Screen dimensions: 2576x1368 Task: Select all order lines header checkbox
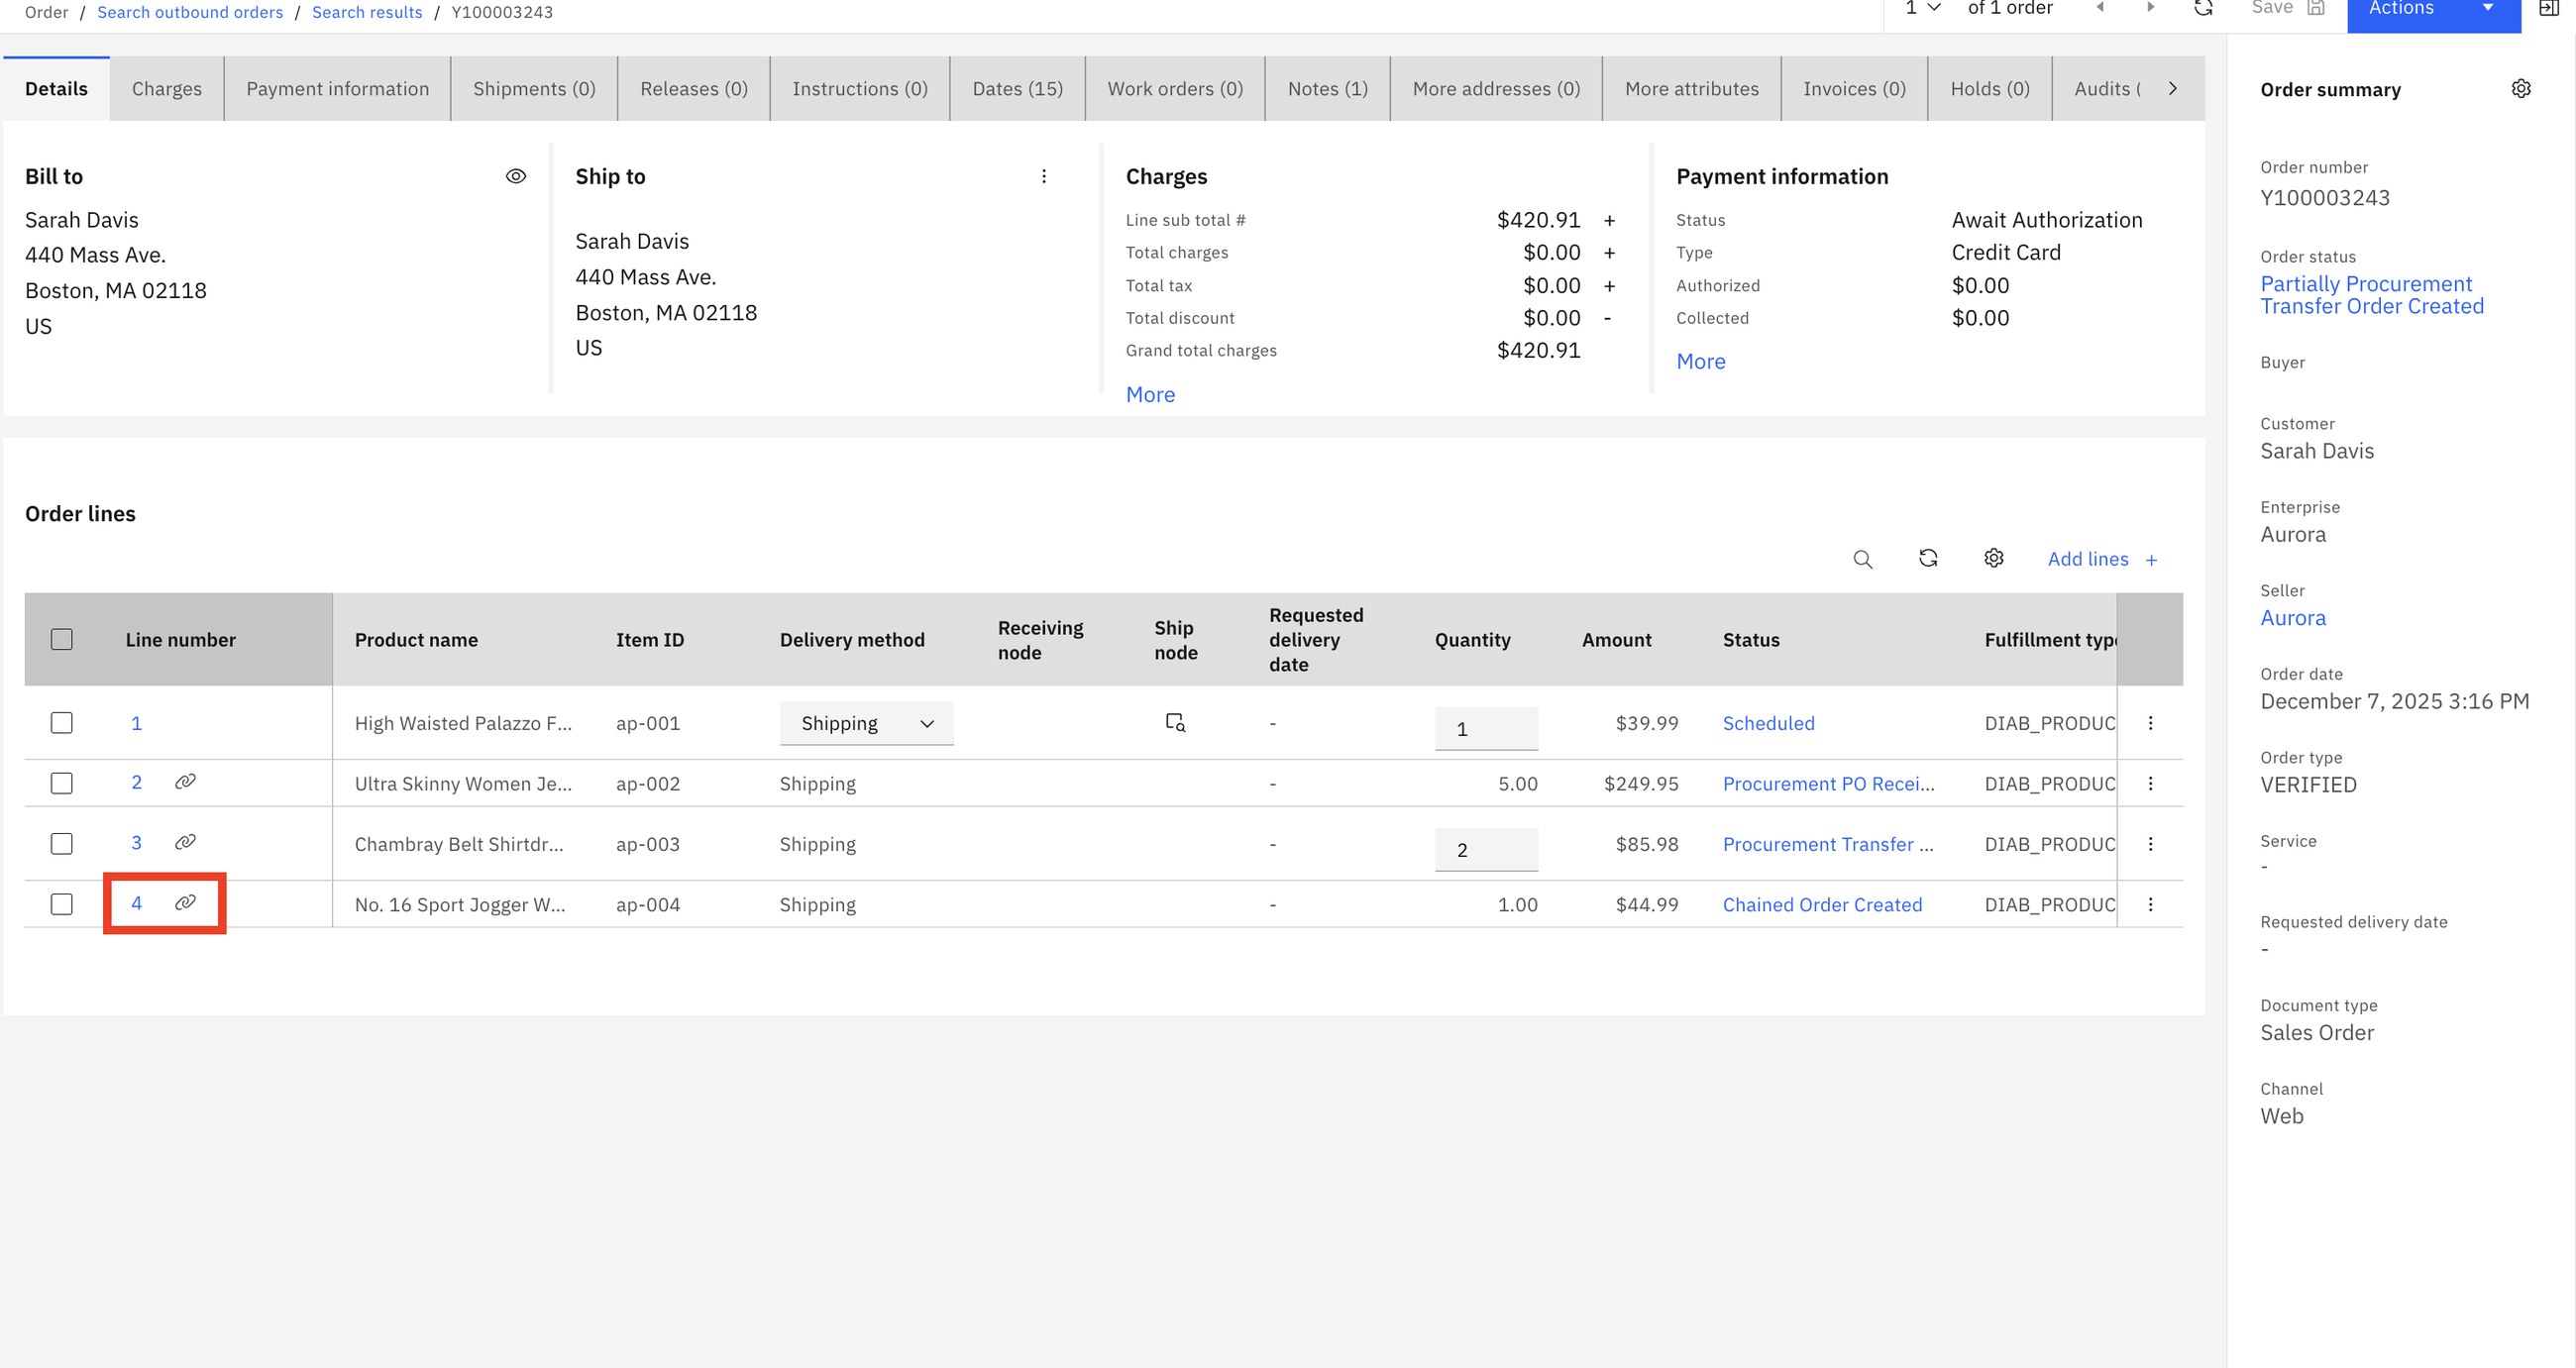(x=62, y=639)
